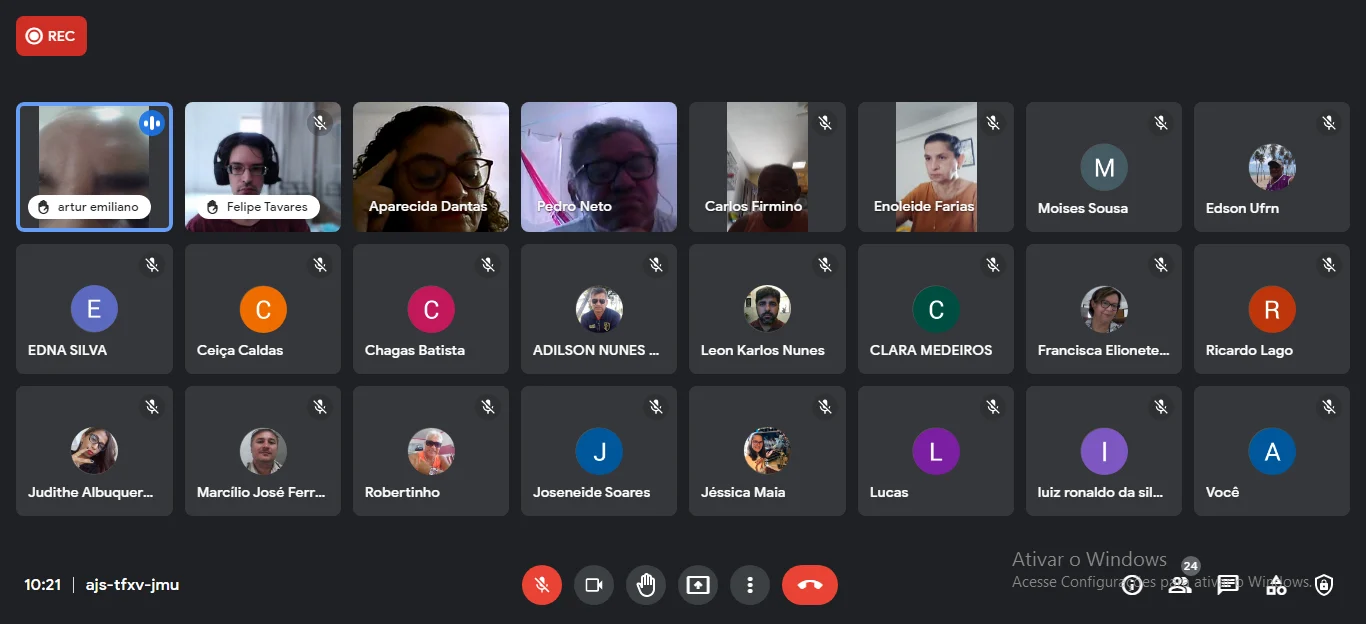Viewport: 1366px width, 624px height.
Task: Show the participants list with 24 badge
Action: (1180, 585)
